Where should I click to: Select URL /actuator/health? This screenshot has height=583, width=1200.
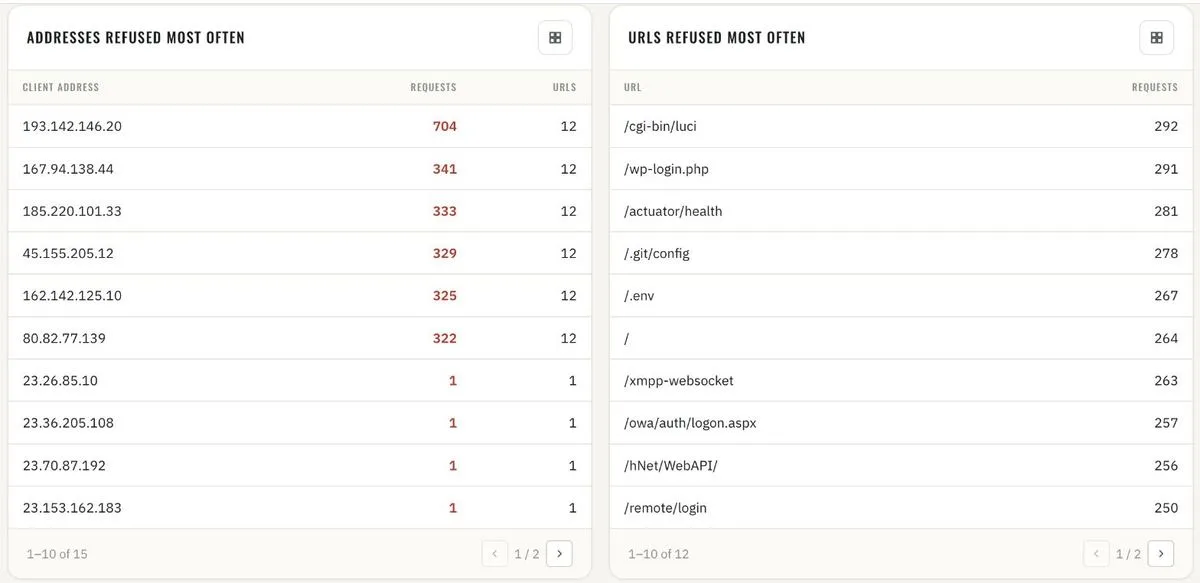coord(673,211)
